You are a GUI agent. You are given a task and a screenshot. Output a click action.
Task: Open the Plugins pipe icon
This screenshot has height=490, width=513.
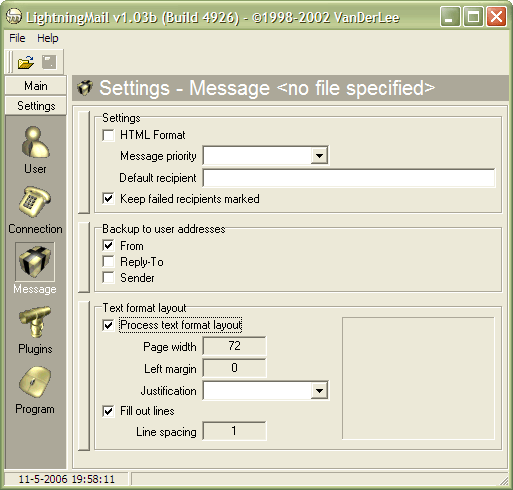point(35,322)
